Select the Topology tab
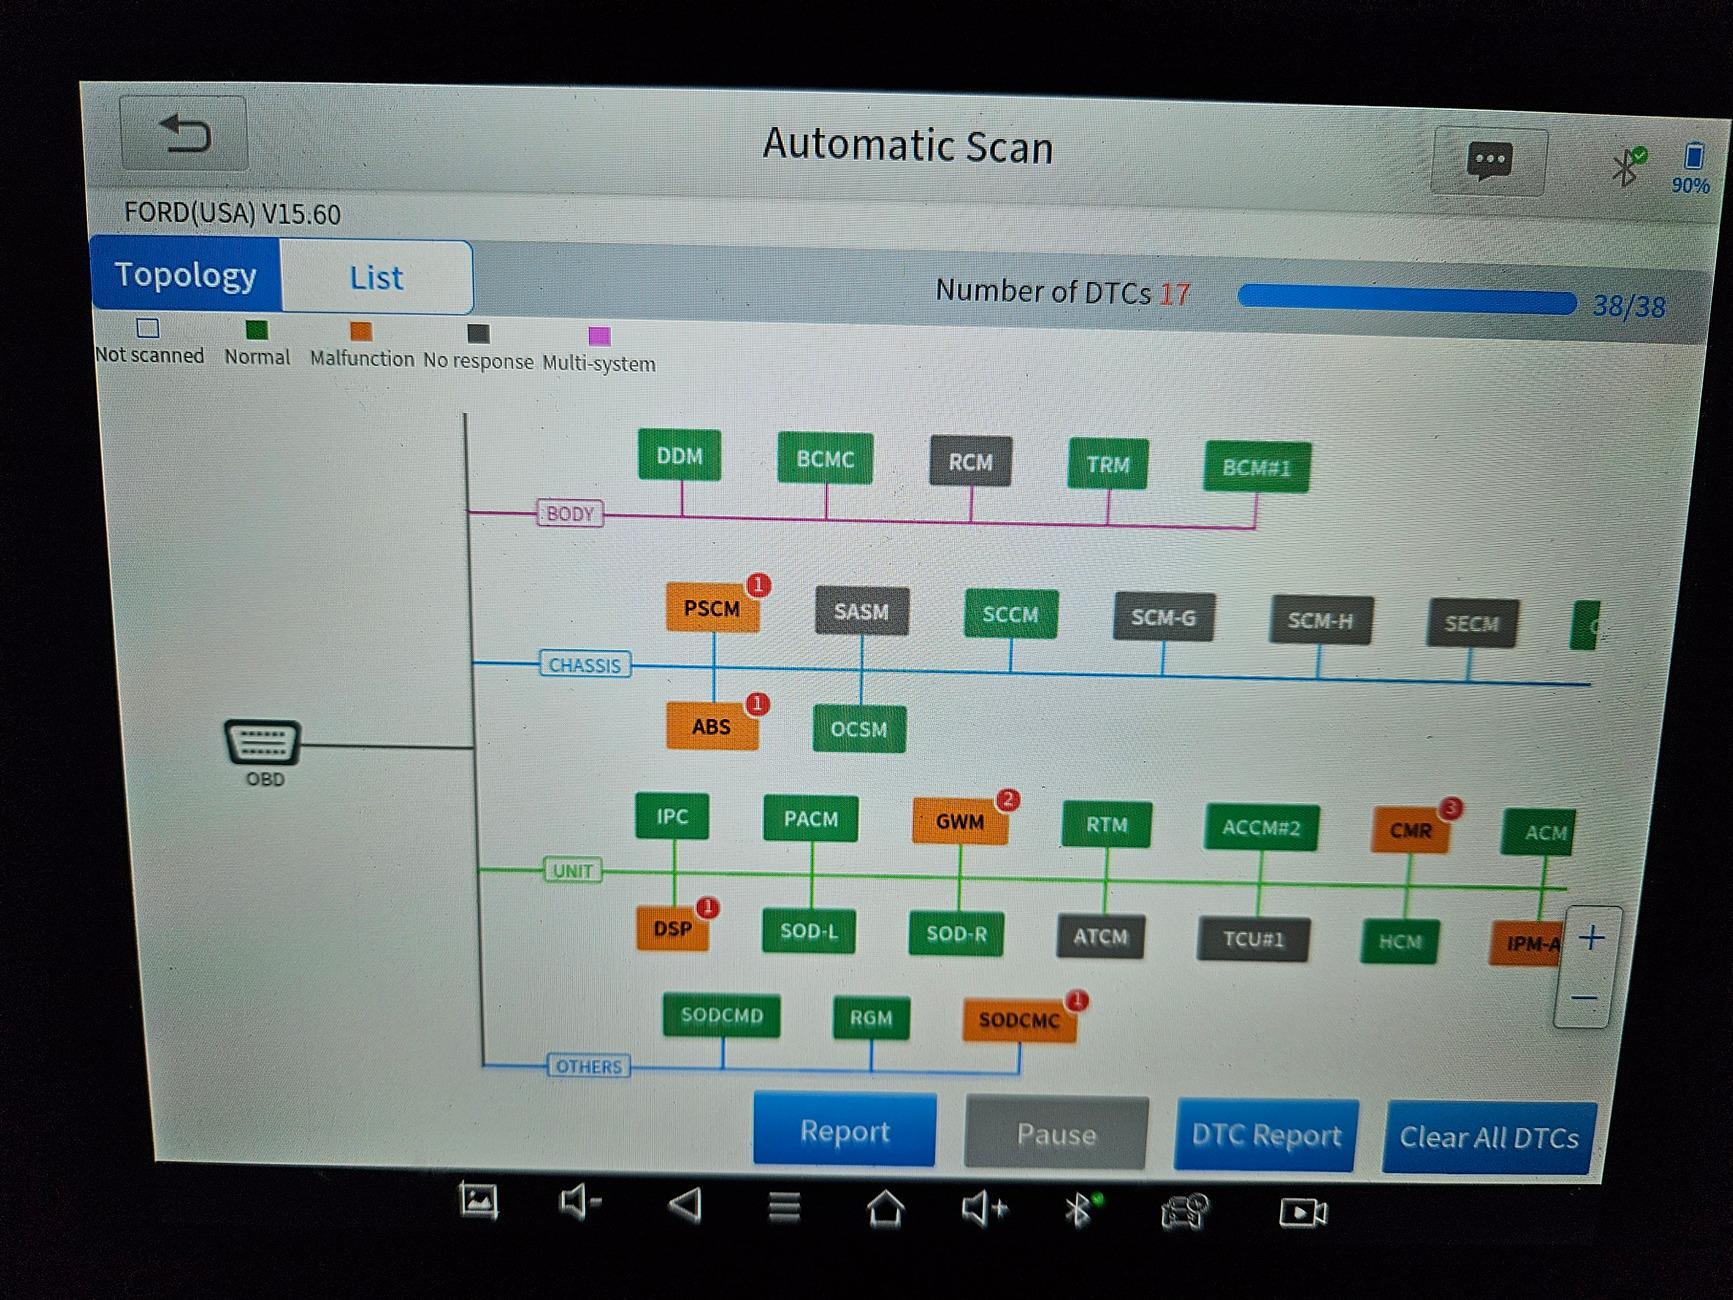The image size is (1733, 1300). click(x=186, y=274)
